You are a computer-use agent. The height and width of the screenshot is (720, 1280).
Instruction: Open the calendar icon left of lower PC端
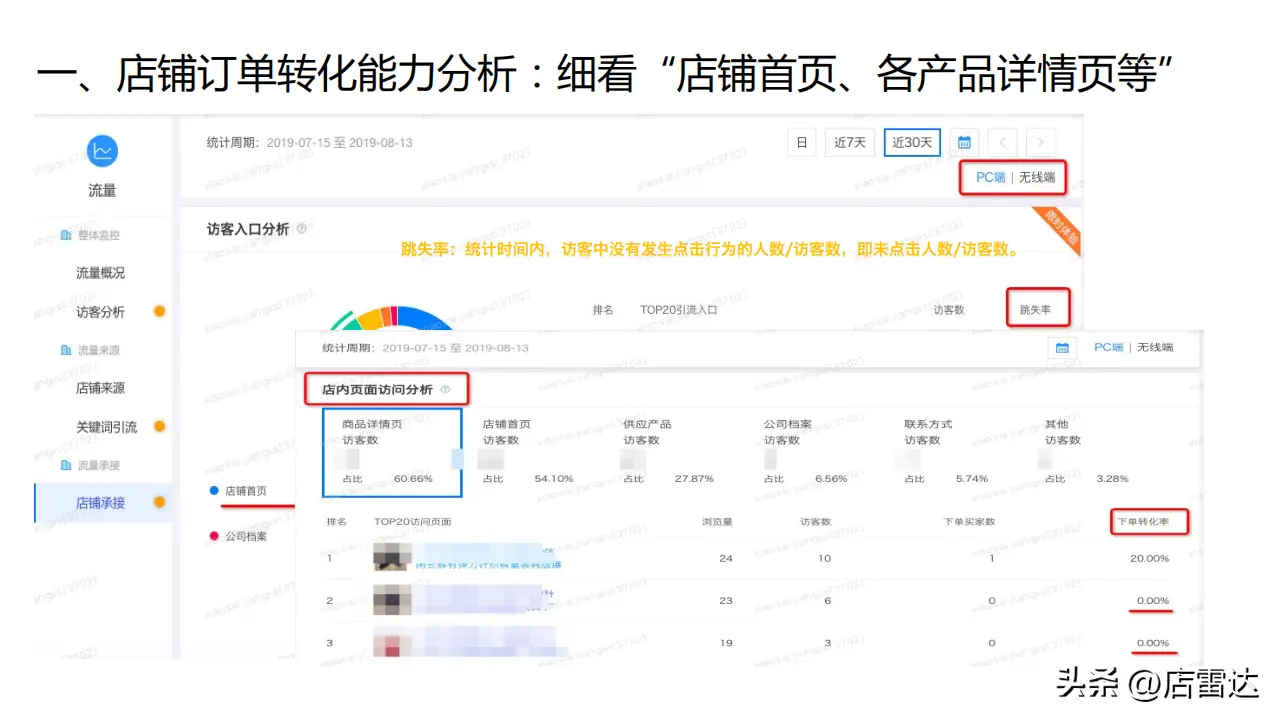click(x=1061, y=348)
